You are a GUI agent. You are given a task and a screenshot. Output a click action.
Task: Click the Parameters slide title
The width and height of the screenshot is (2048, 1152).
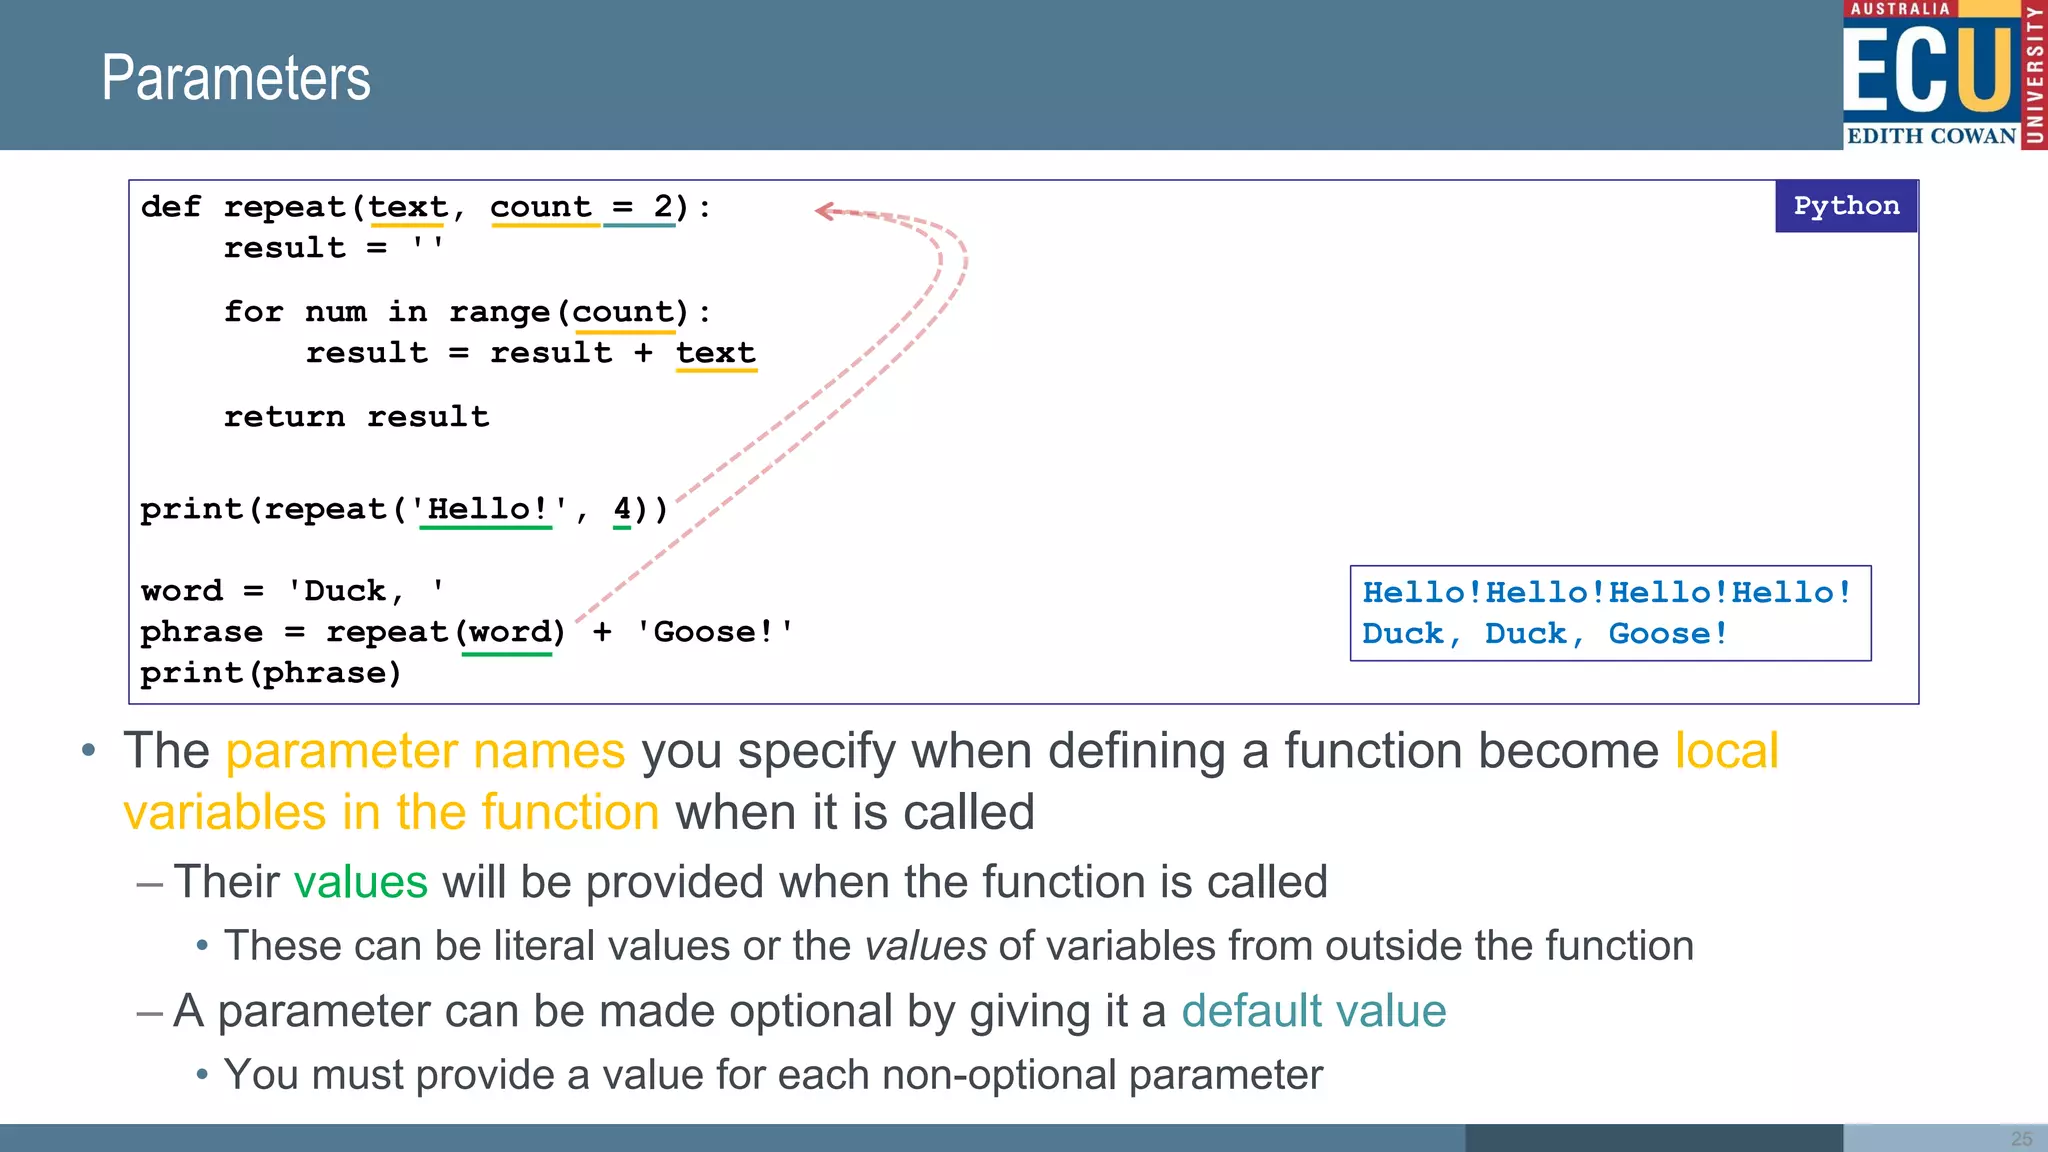coord(236,78)
